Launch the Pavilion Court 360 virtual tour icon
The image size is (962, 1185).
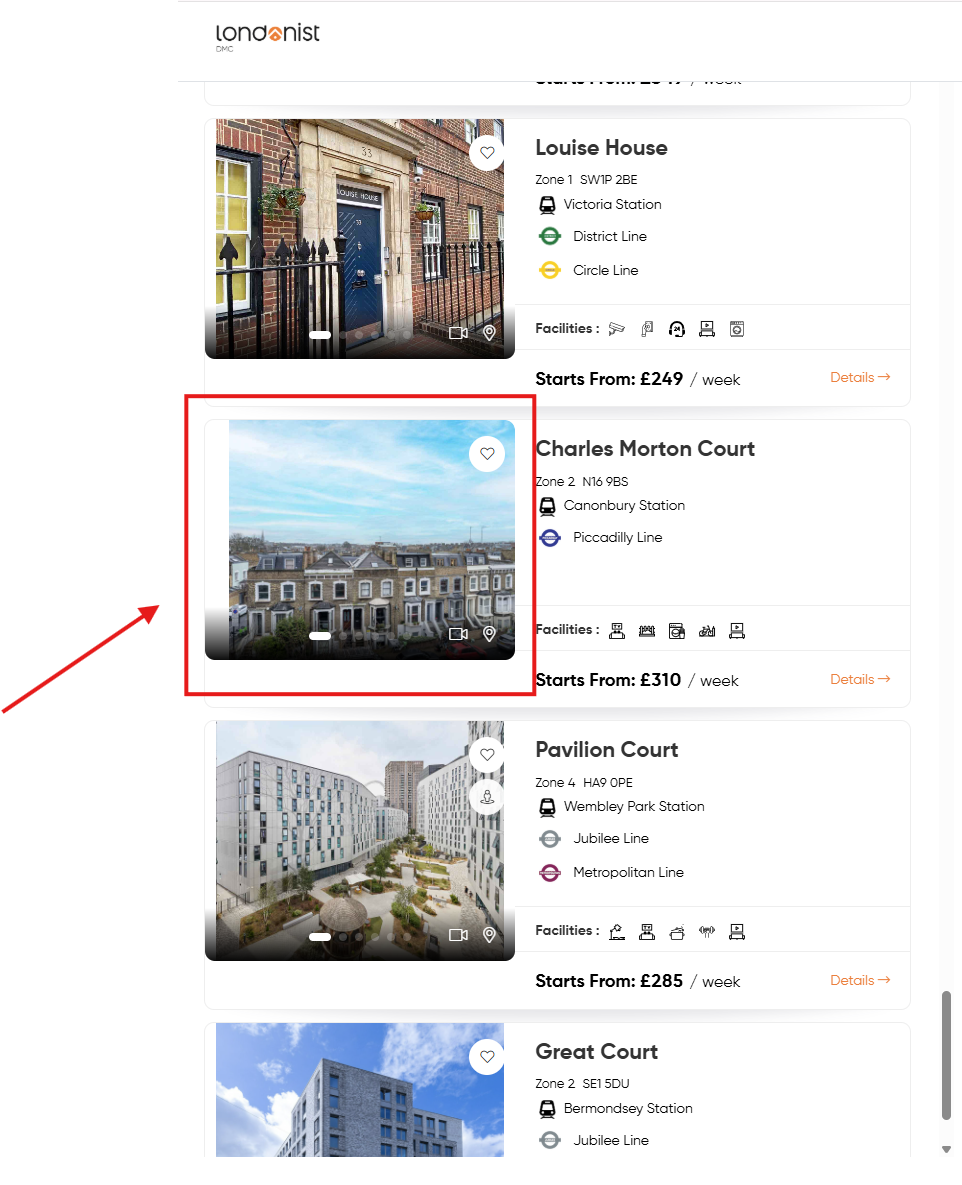pyautogui.click(x=487, y=797)
